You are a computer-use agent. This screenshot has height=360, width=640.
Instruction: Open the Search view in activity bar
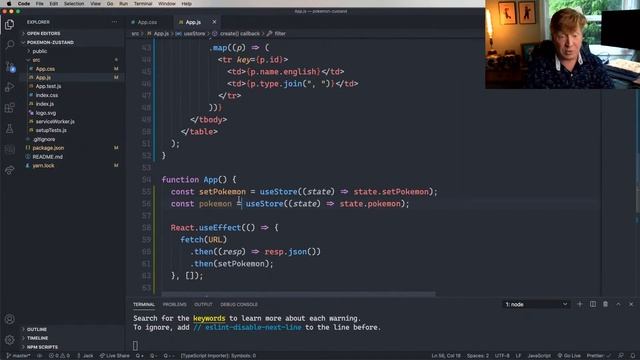[9, 45]
